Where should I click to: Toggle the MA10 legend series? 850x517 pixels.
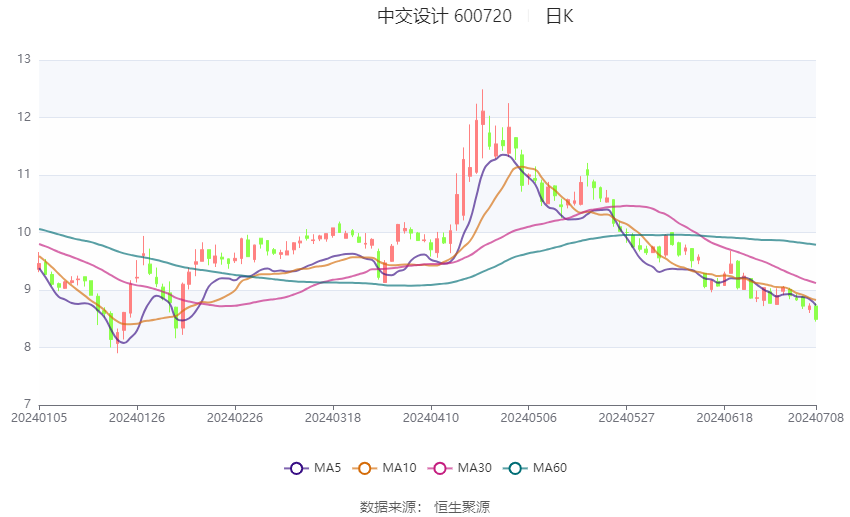tap(384, 468)
